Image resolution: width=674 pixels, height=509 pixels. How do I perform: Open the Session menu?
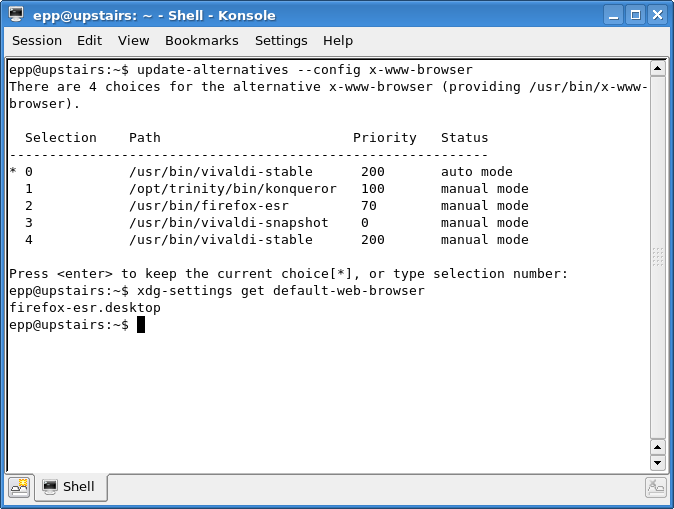point(37,40)
